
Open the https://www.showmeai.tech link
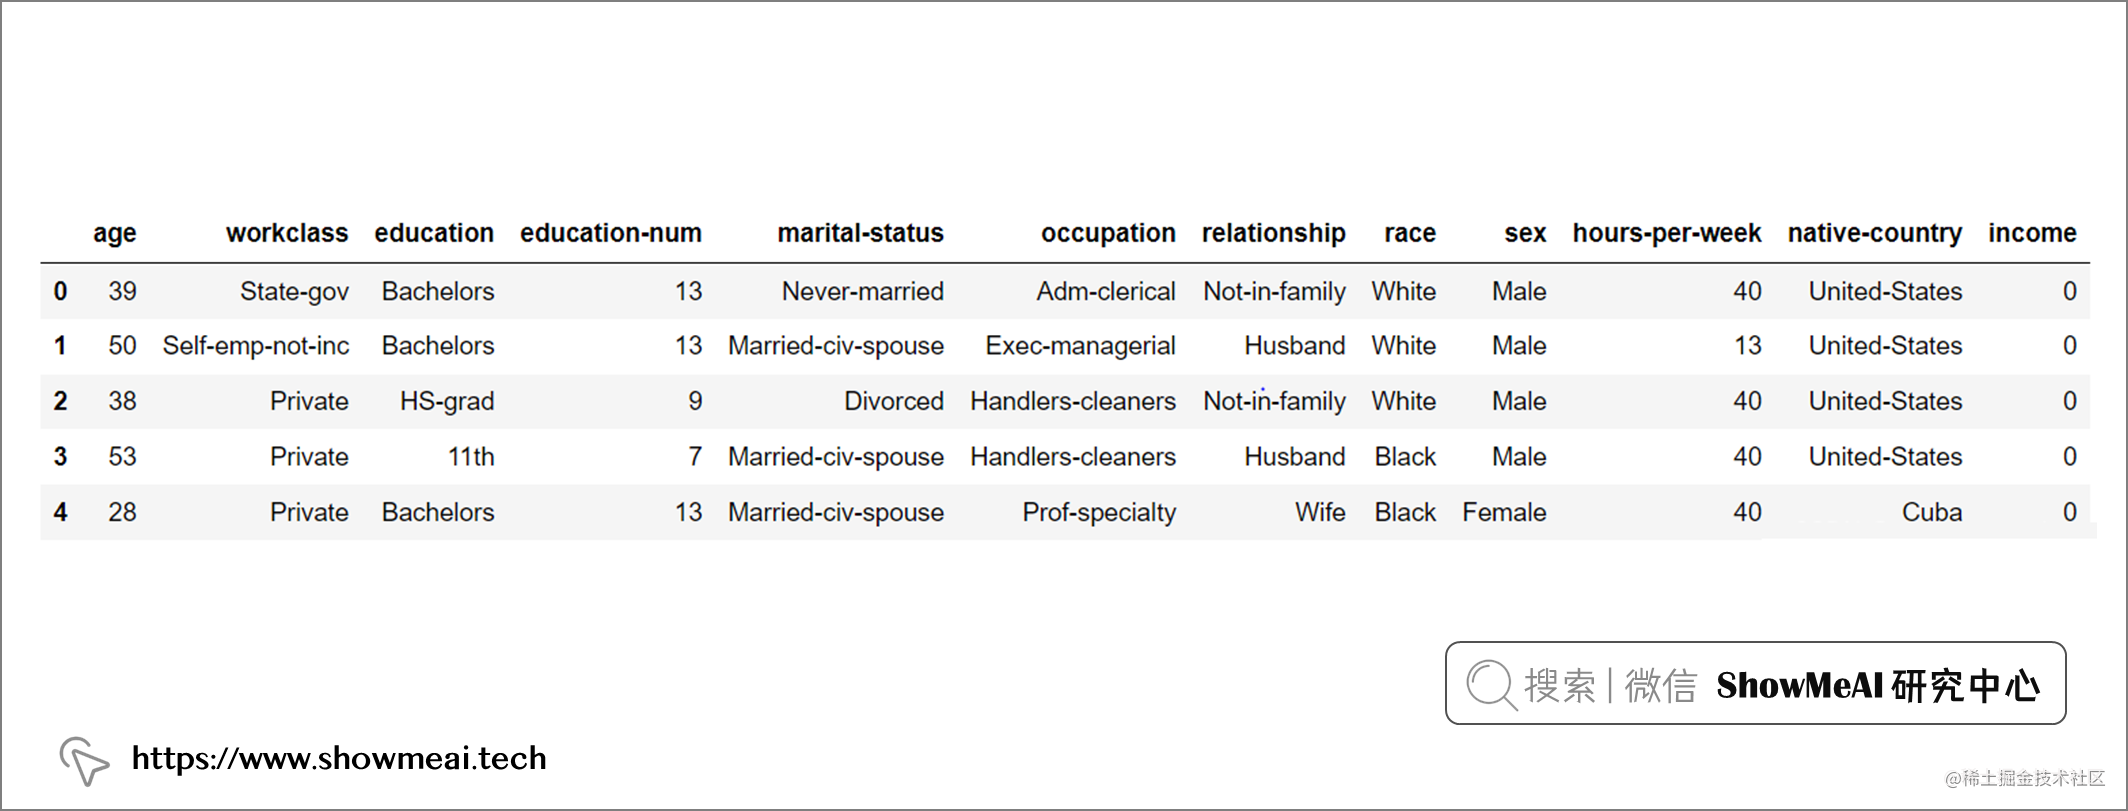[339, 759]
